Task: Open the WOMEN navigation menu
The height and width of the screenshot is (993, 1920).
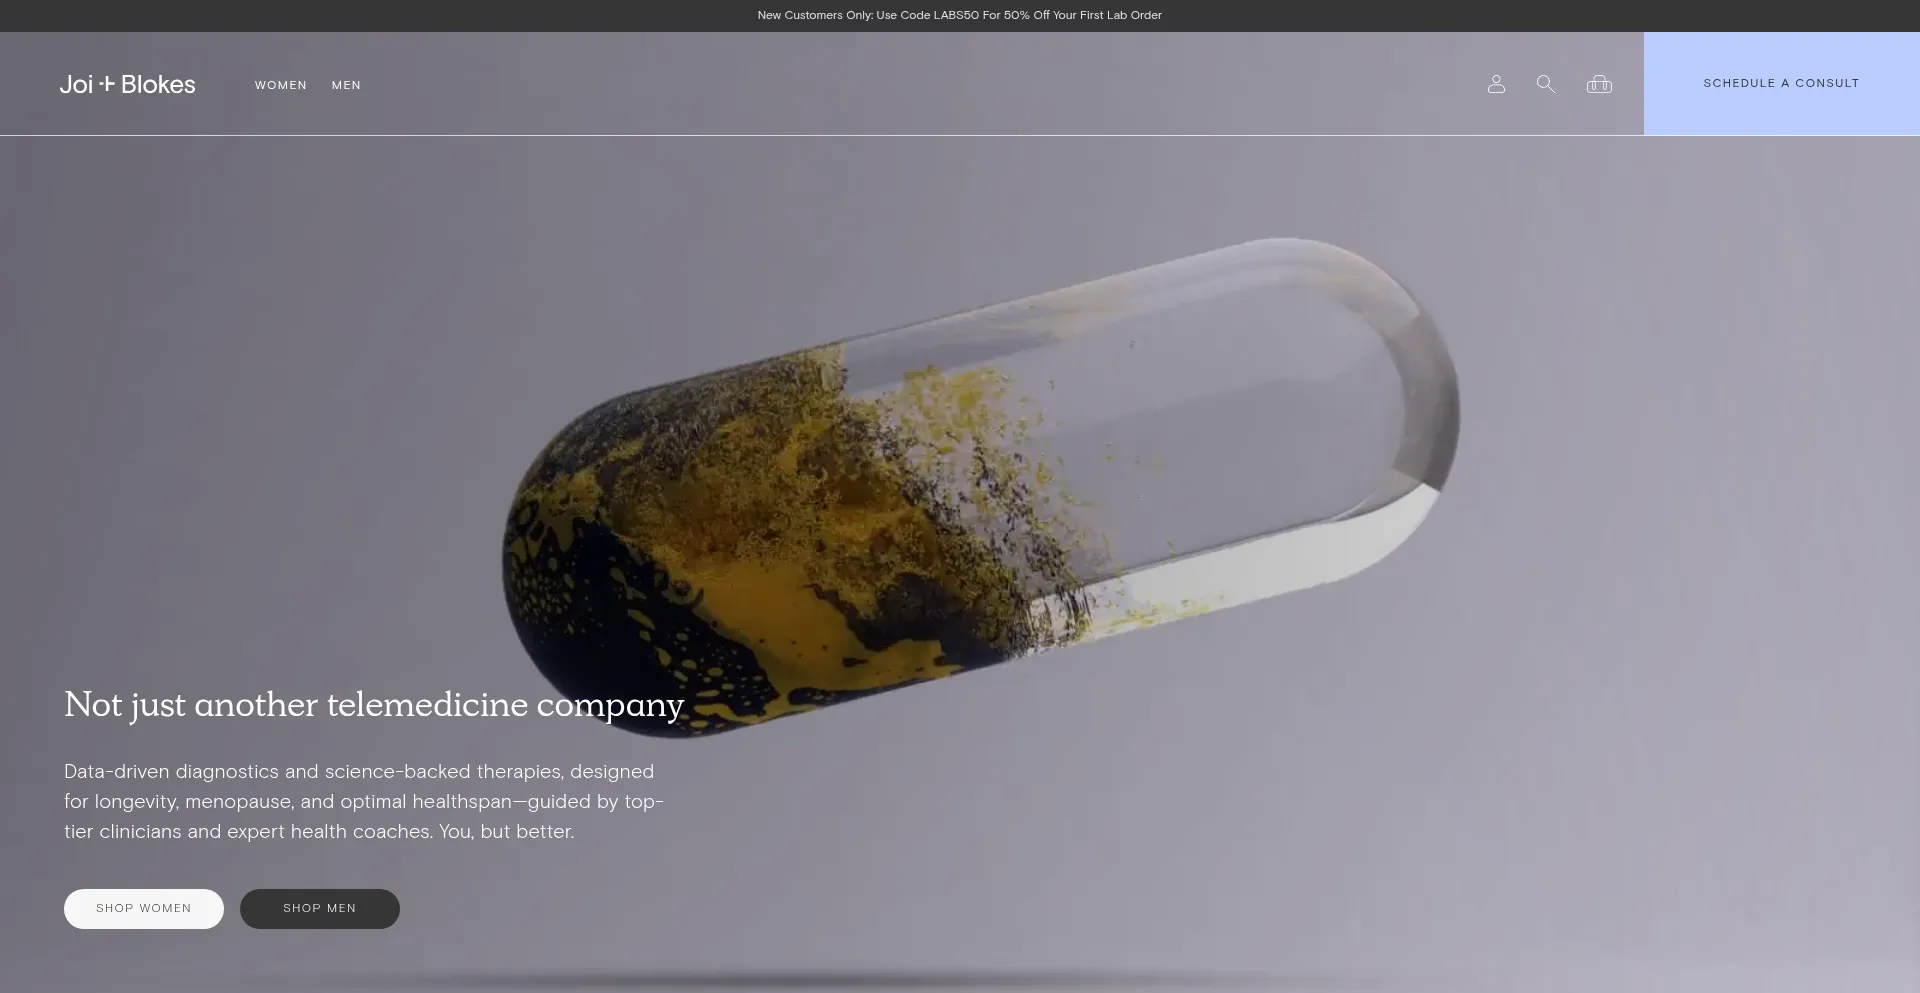Action: (x=280, y=85)
